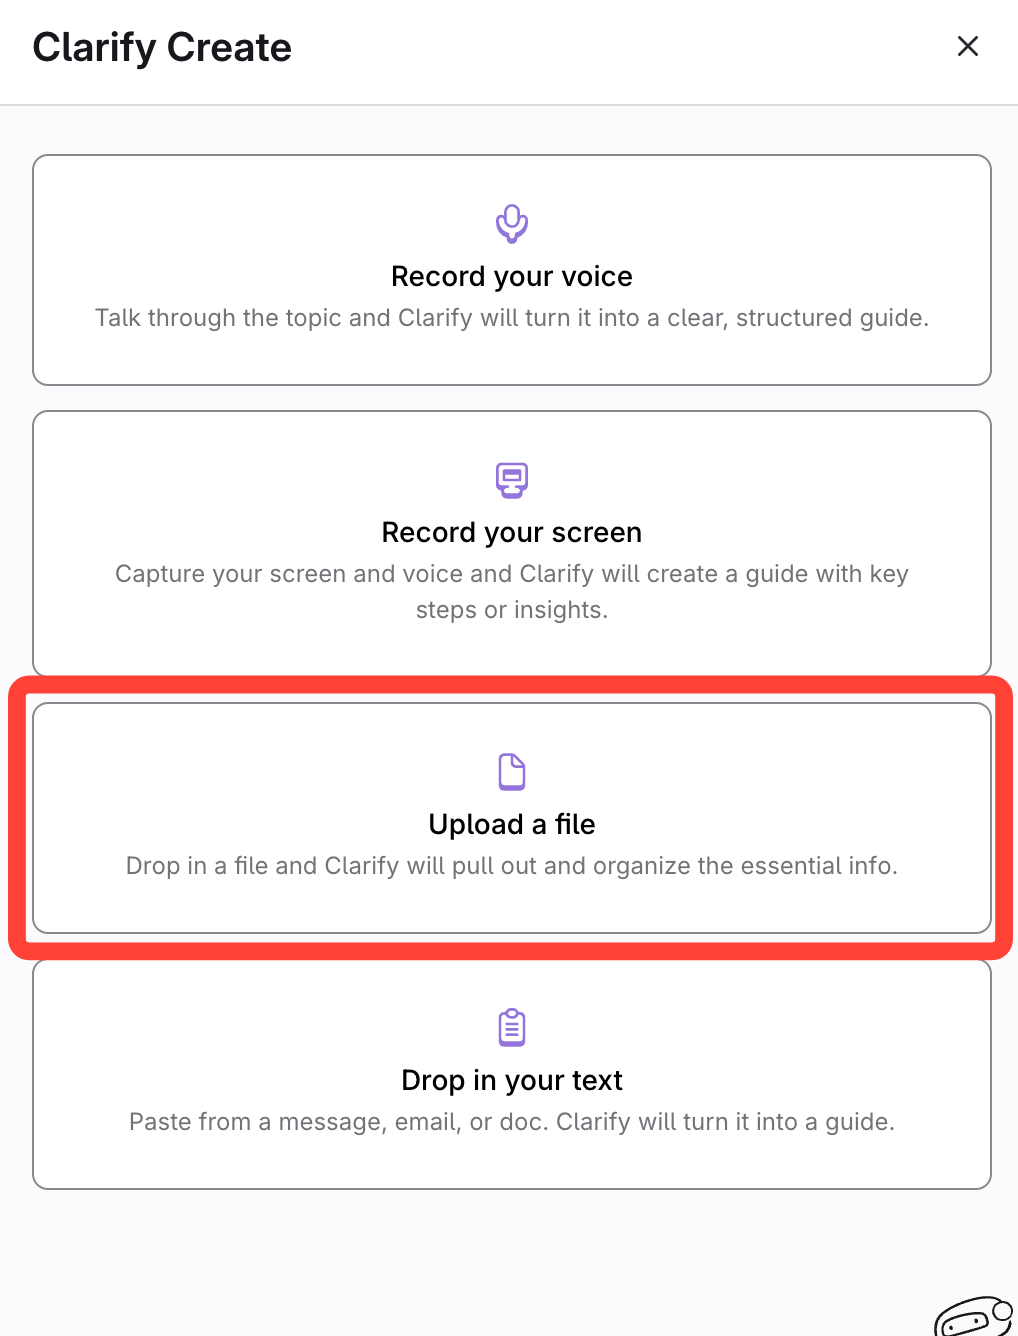Click the "Capture your screen and voice" description
1018x1336 pixels.
[x=512, y=574]
